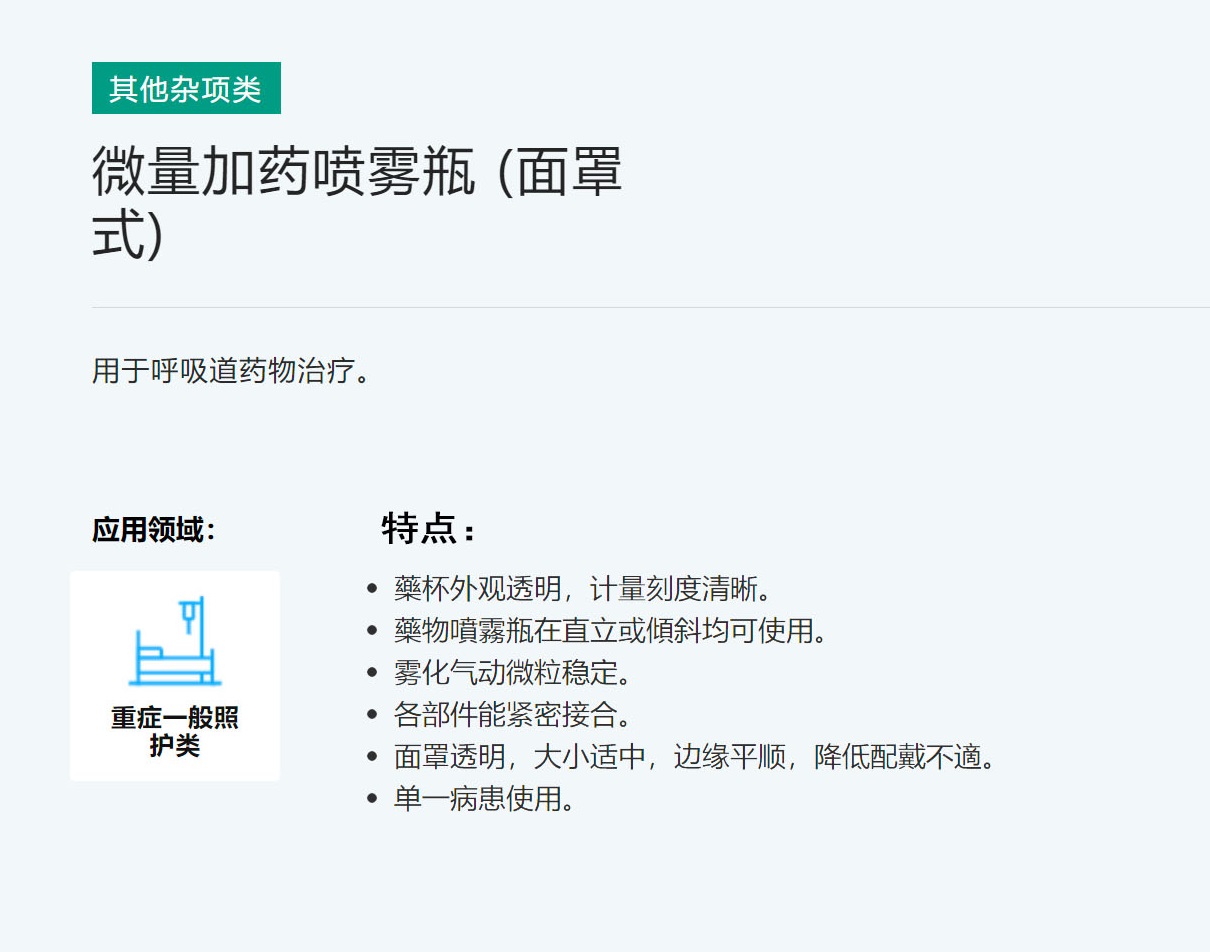Click the feature text 单一病患使用。

coord(485,799)
